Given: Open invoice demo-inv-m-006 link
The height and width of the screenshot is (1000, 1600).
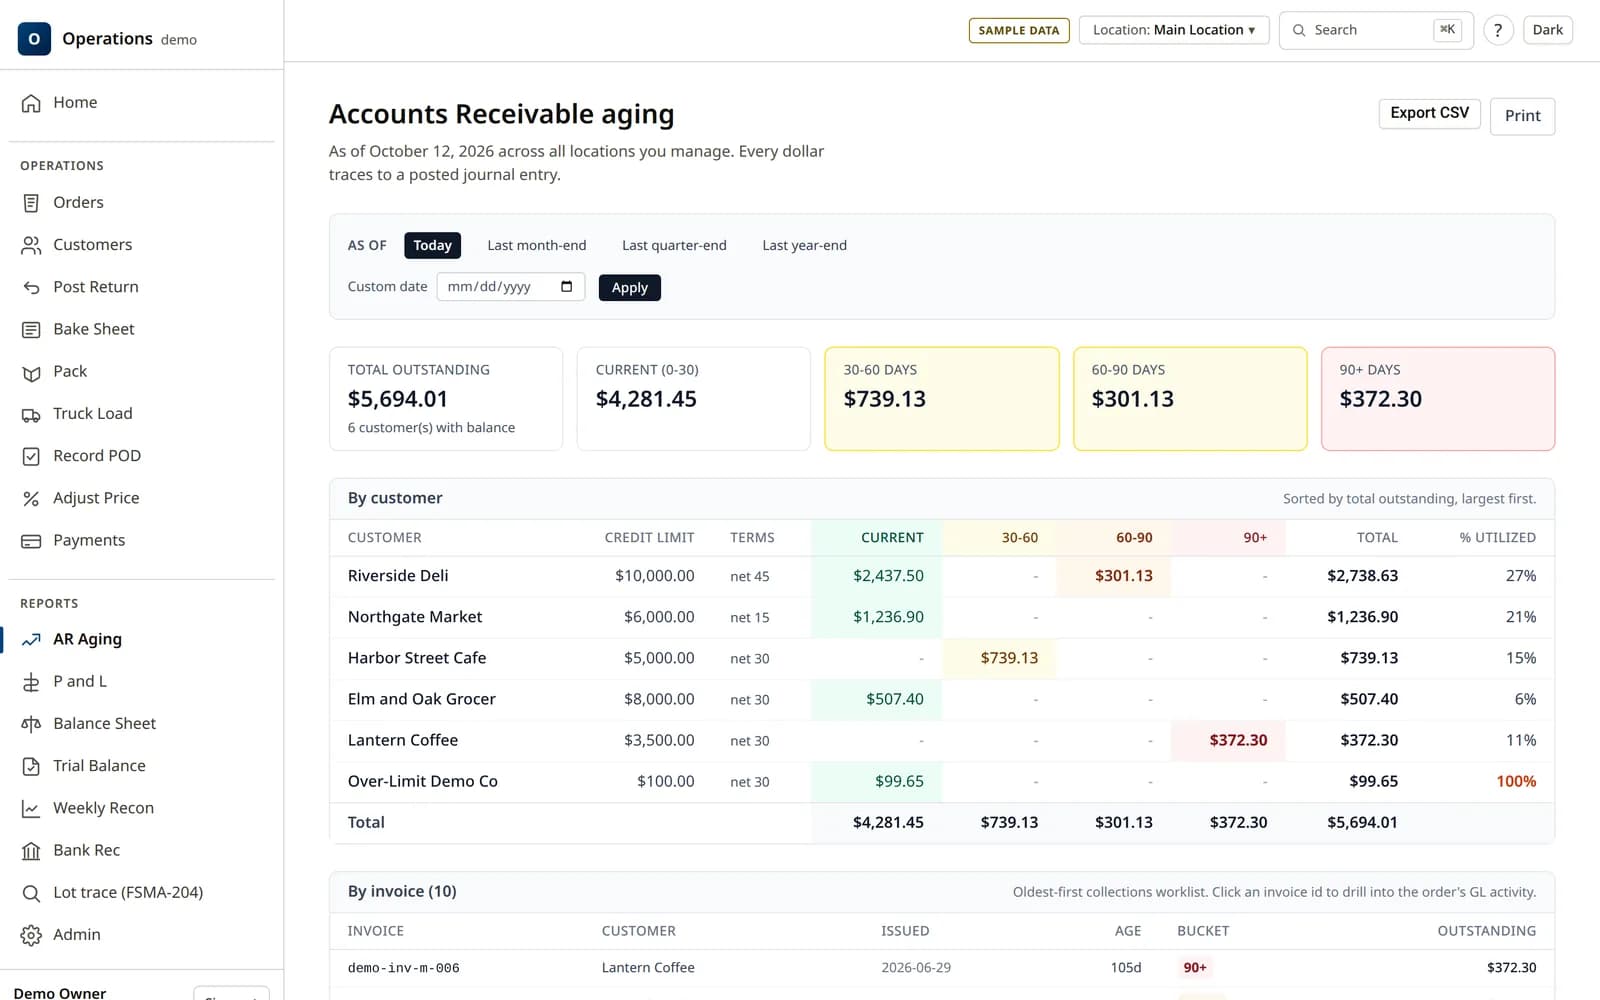Looking at the screenshot, I should pyautogui.click(x=403, y=968).
